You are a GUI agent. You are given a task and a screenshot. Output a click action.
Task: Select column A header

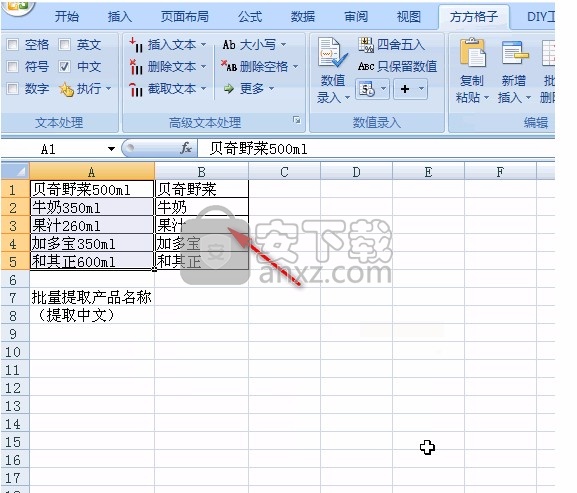coord(92,172)
